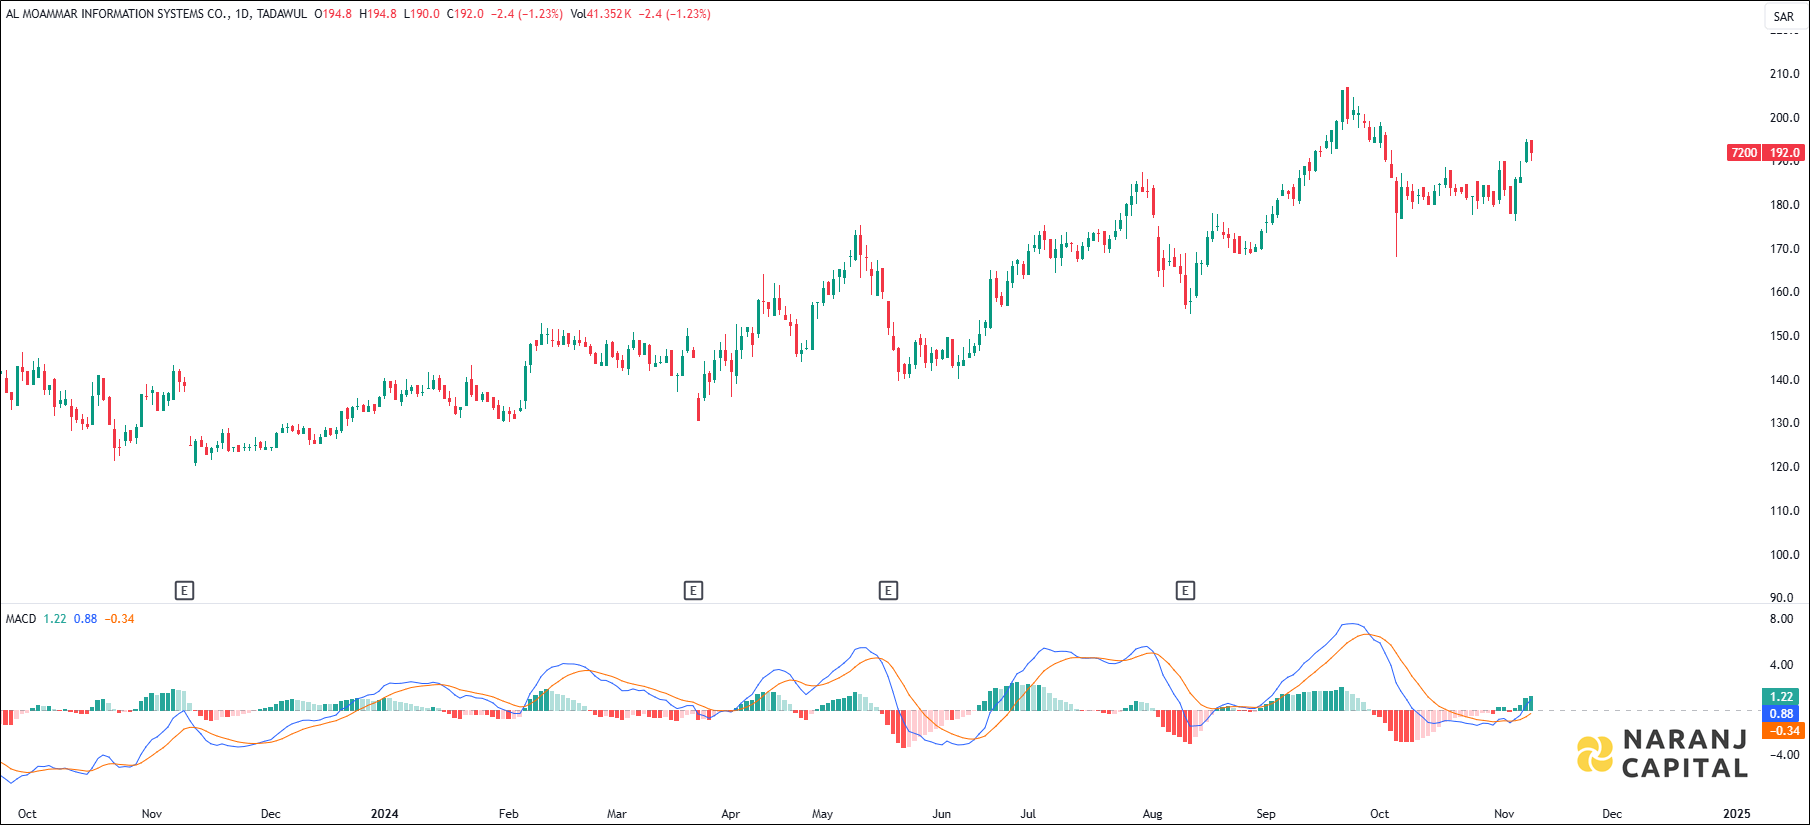The height and width of the screenshot is (825, 1810).
Task: Click the earnings E marker in August
Action: (1185, 590)
